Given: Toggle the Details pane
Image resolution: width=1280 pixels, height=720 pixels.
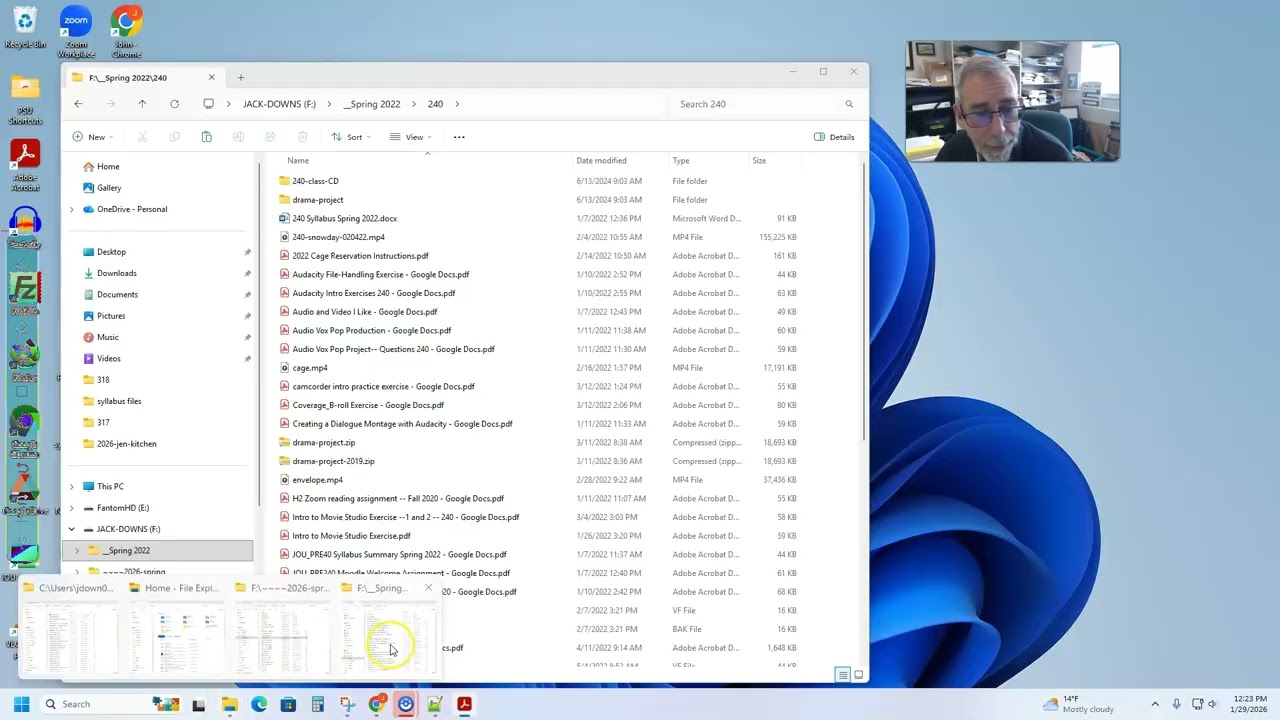Looking at the screenshot, I should click(x=834, y=137).
